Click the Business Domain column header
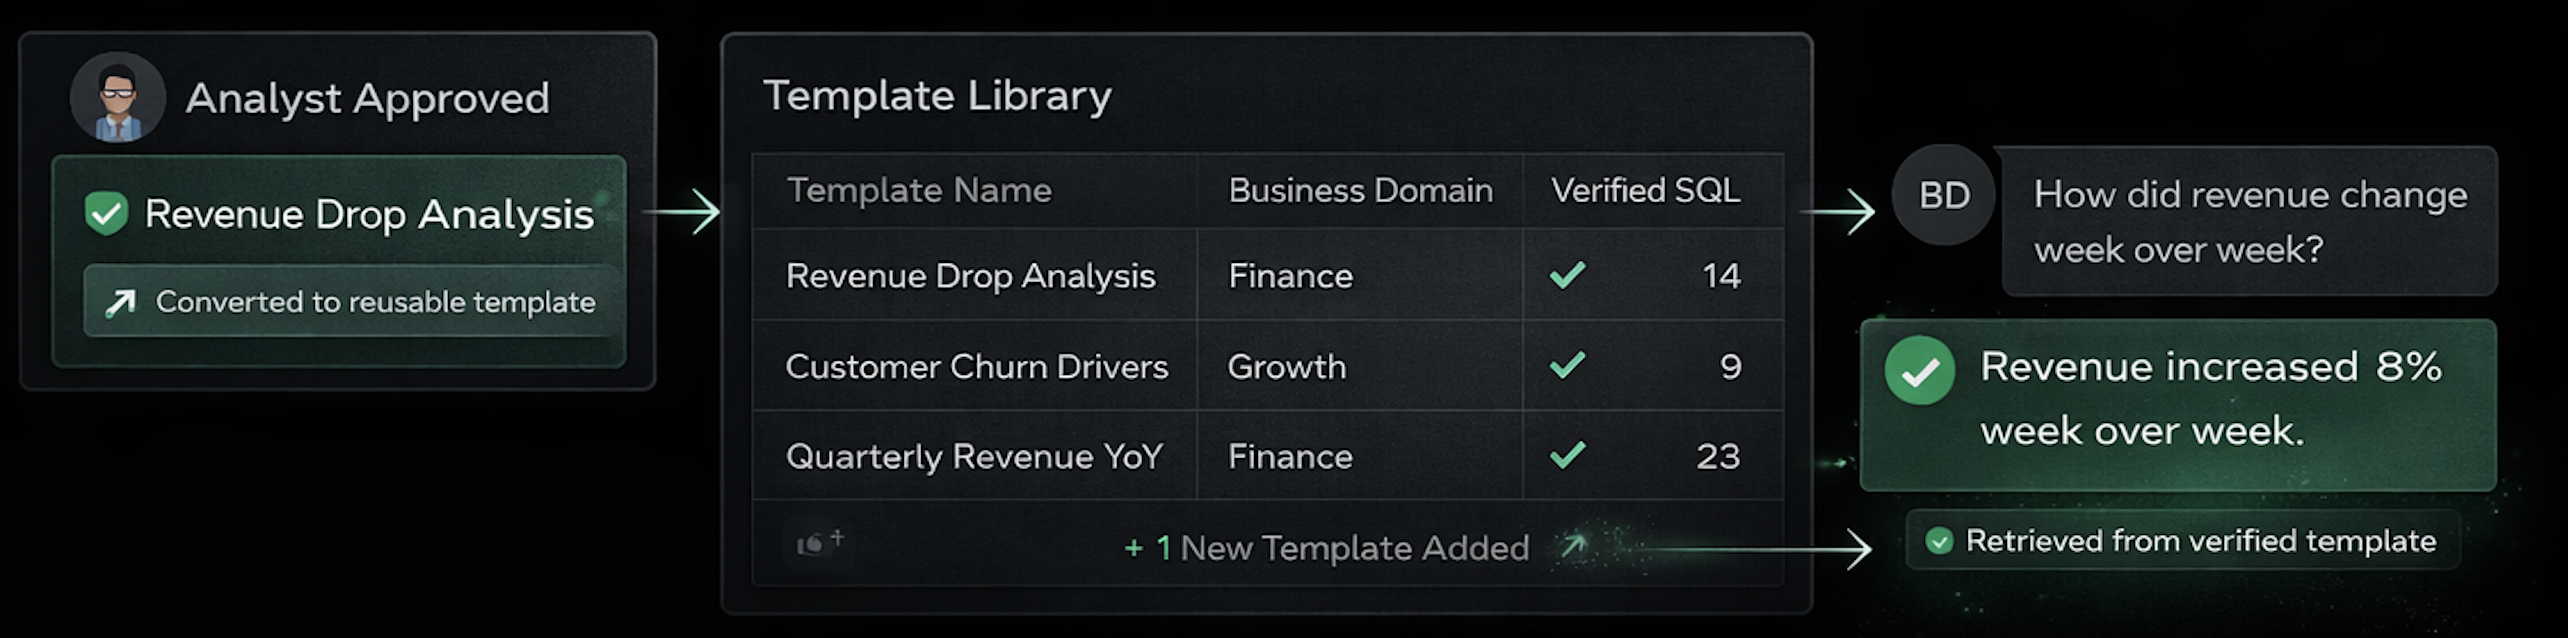The width and height of the screenshot is (2568, 638). [x=1360, y=190]
